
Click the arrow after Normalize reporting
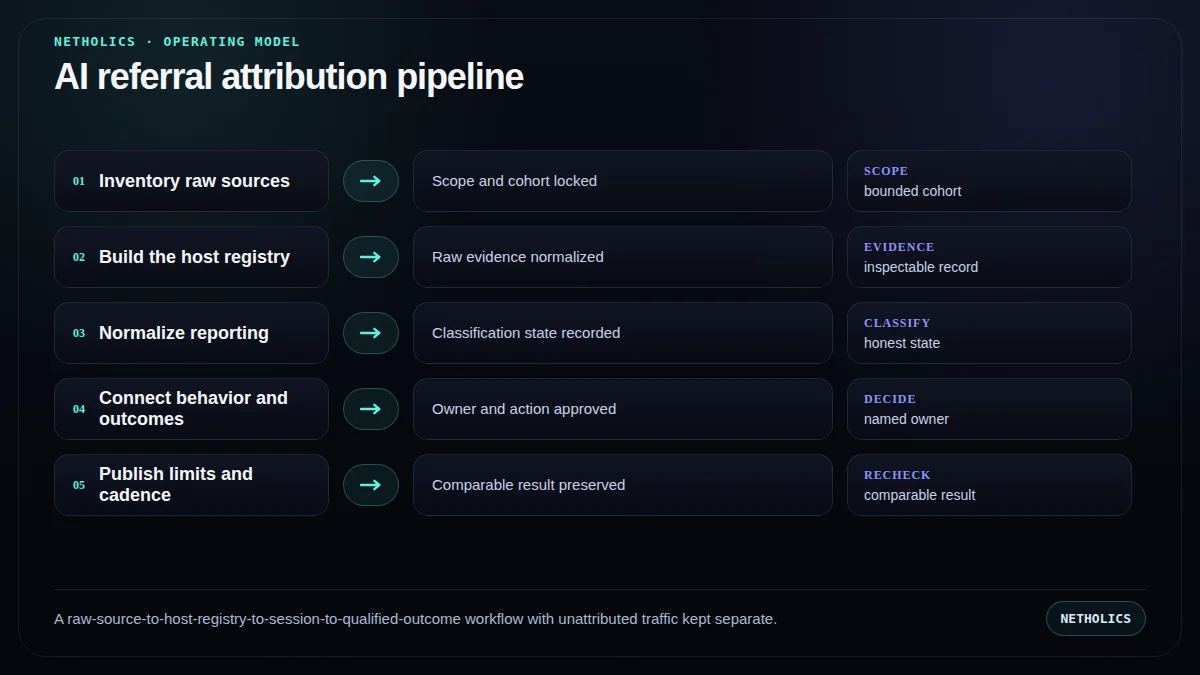point(371,333)
